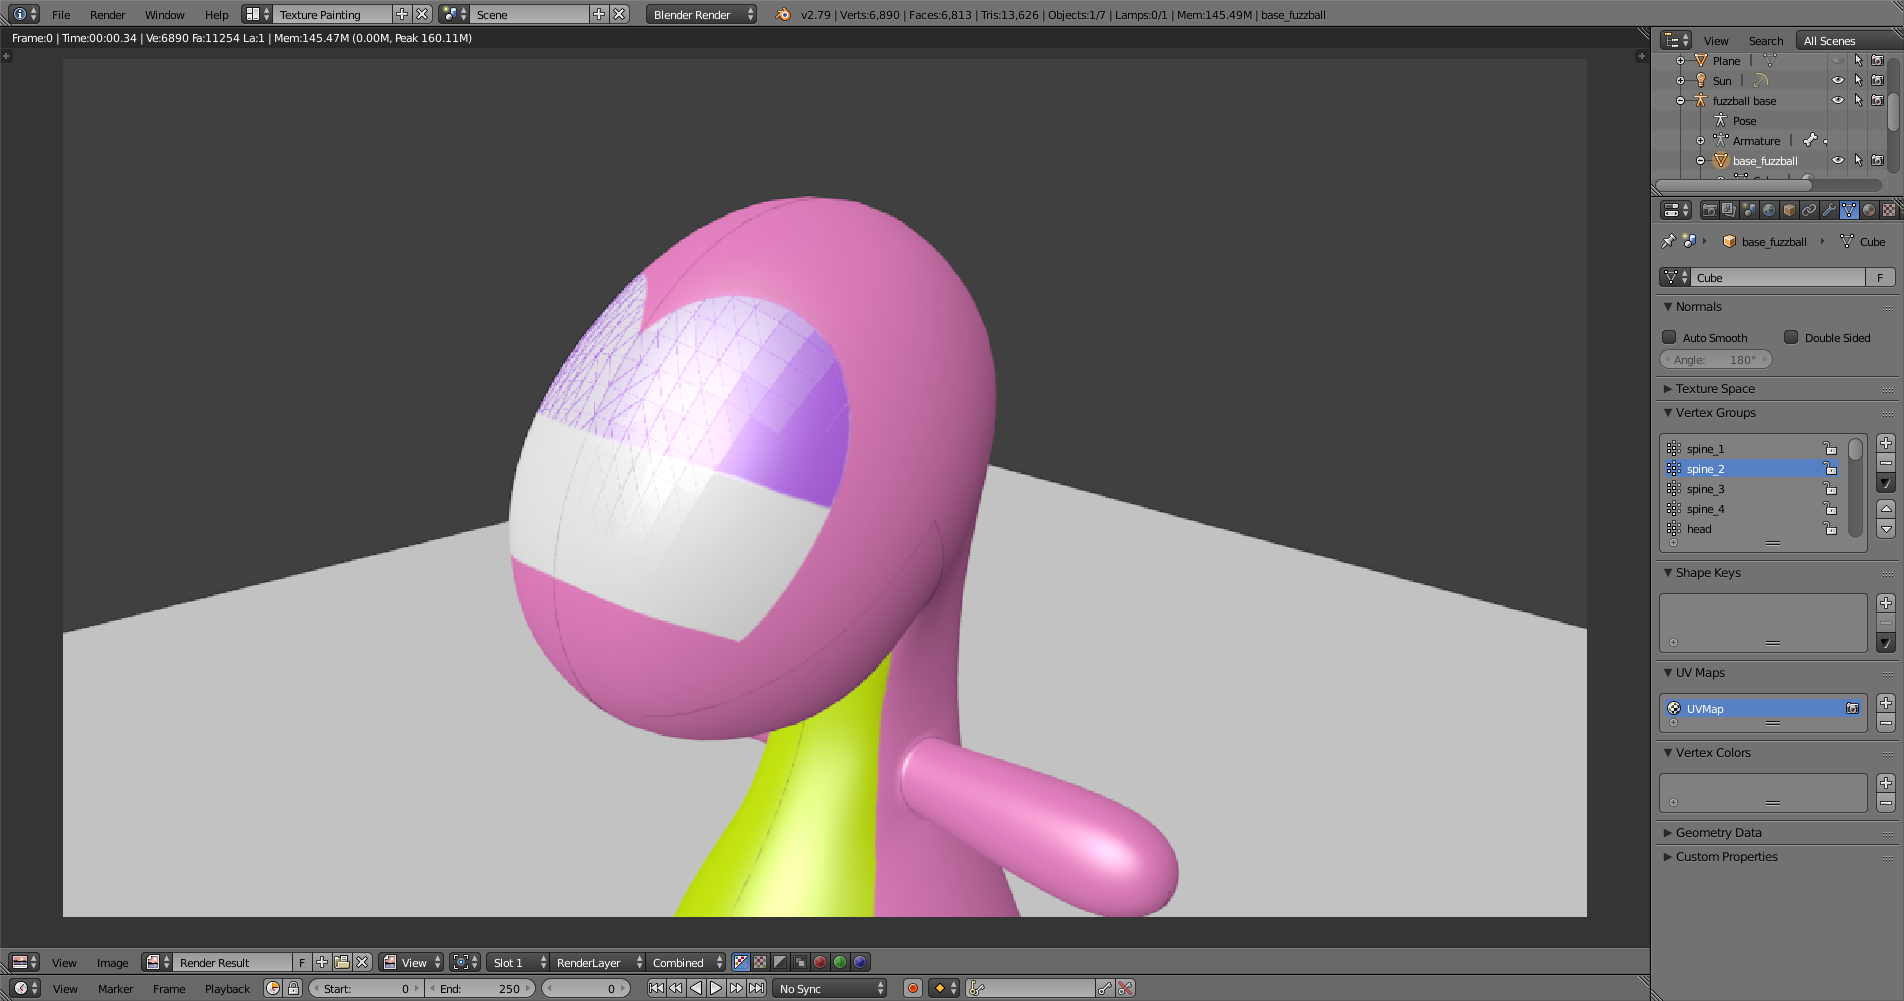Add a new vertex group

pyautogui.click(x=1886, y=443)
